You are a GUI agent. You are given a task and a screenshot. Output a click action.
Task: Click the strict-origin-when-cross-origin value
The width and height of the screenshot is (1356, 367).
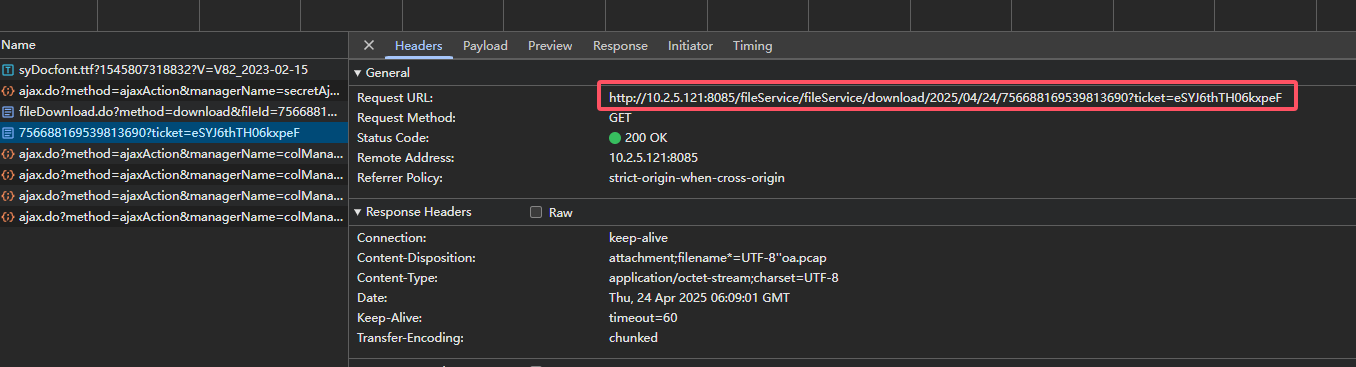[697, 178]
